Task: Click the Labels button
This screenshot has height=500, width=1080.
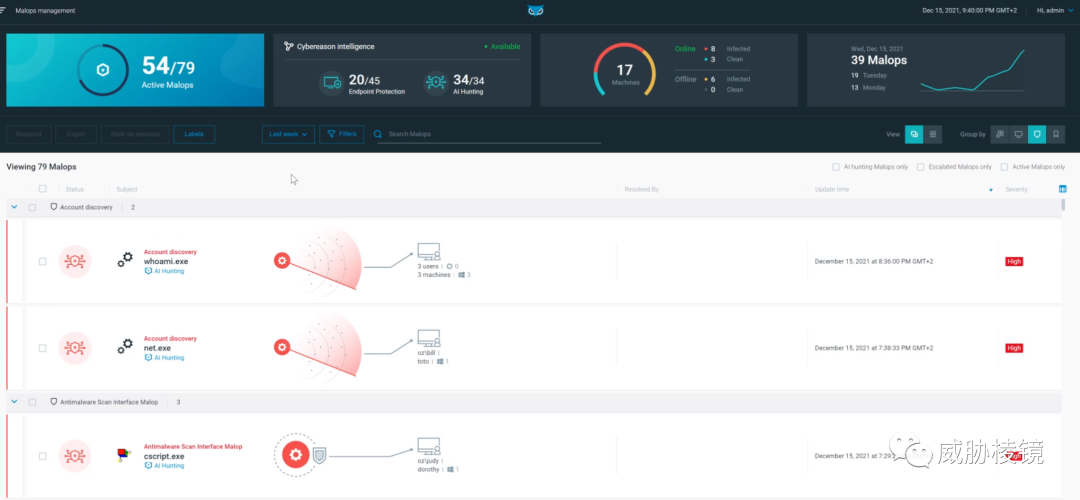Action: tap(194, 134)
